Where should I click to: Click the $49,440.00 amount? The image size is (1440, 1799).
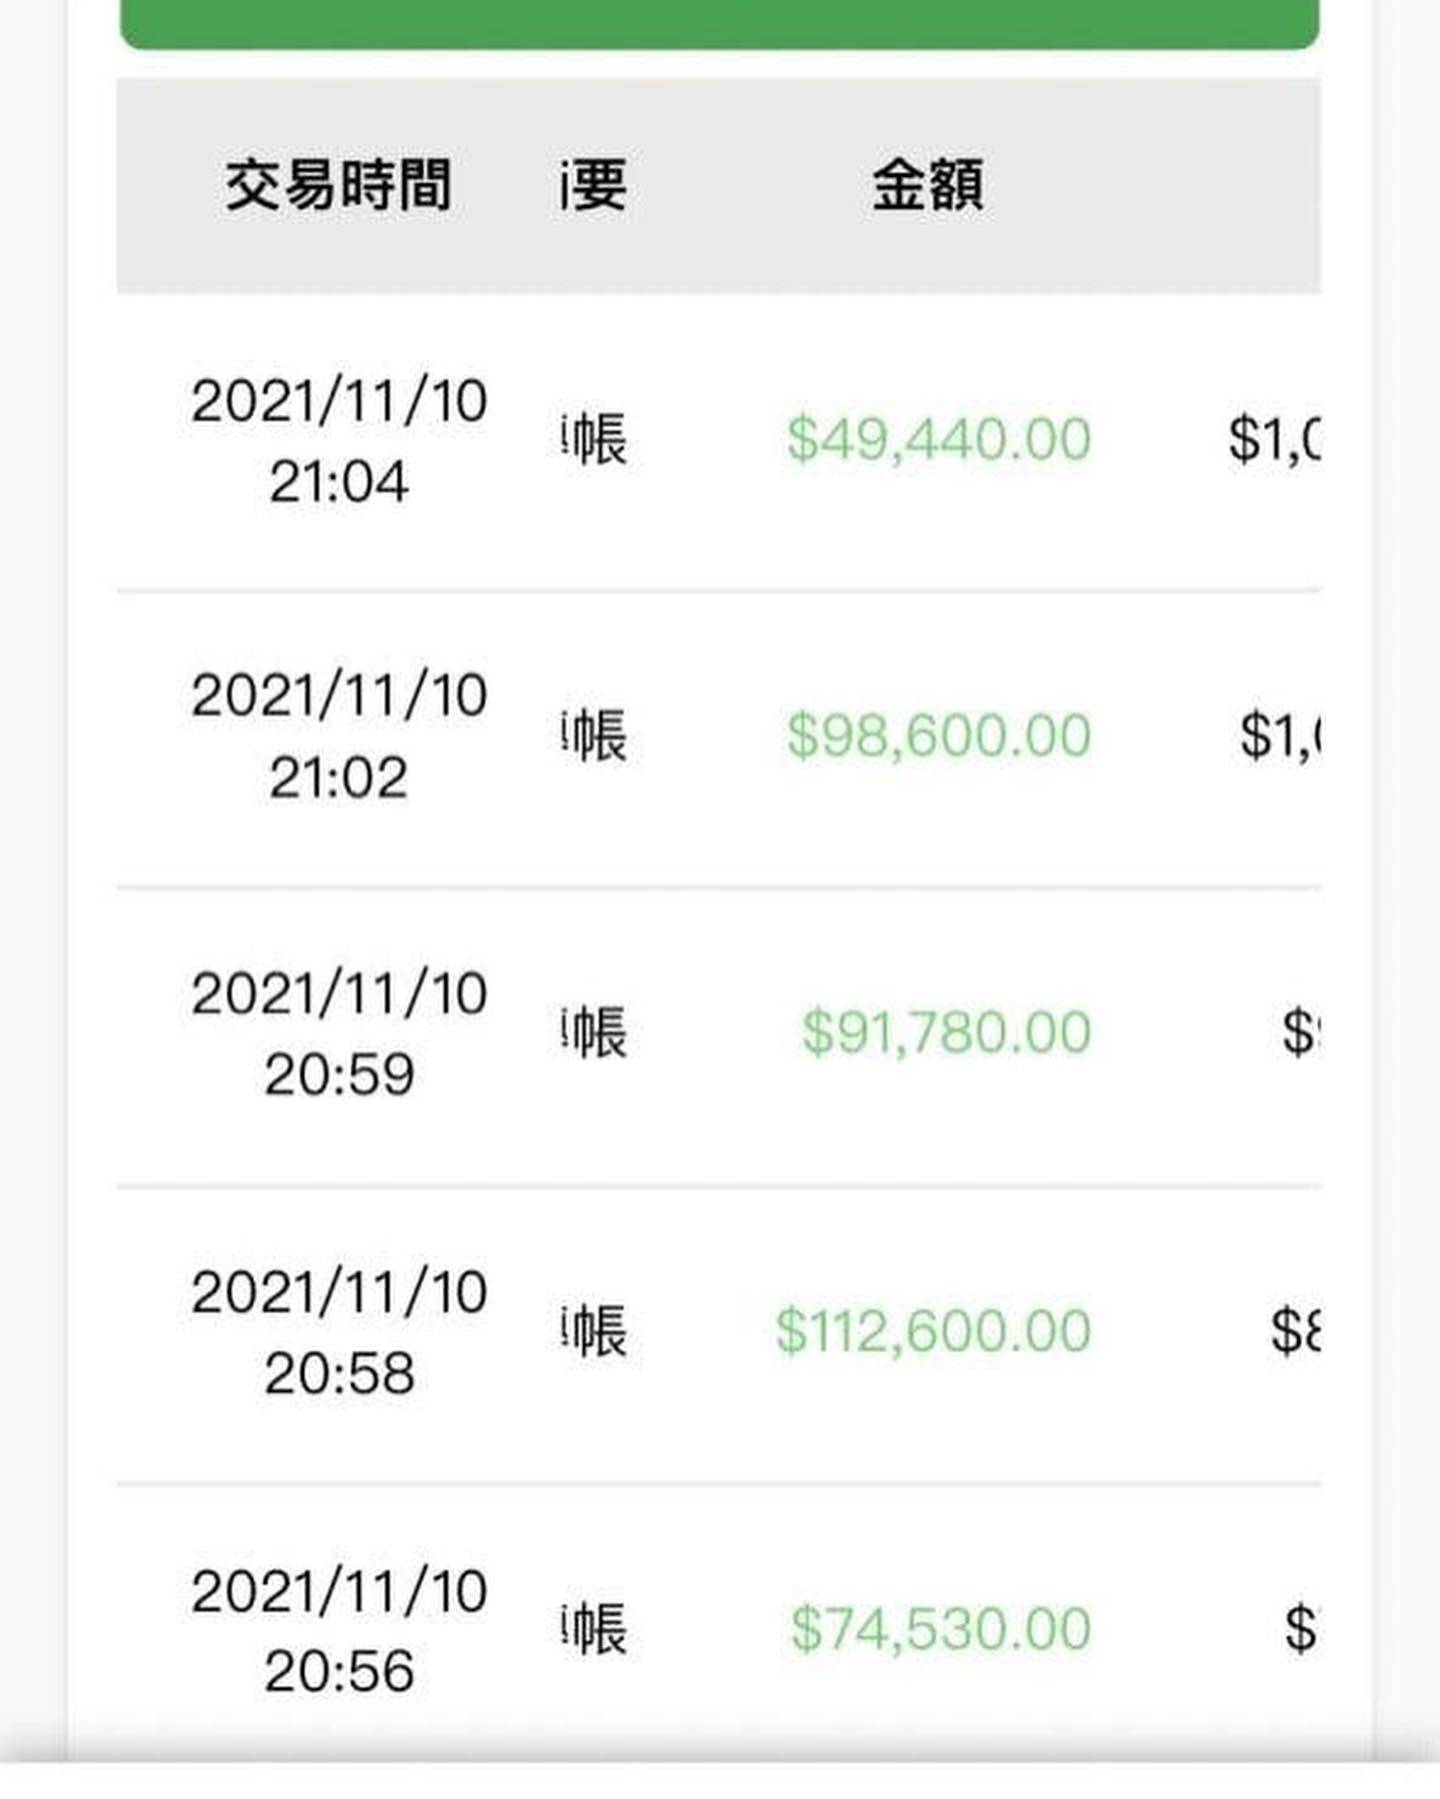click(938, 439)
